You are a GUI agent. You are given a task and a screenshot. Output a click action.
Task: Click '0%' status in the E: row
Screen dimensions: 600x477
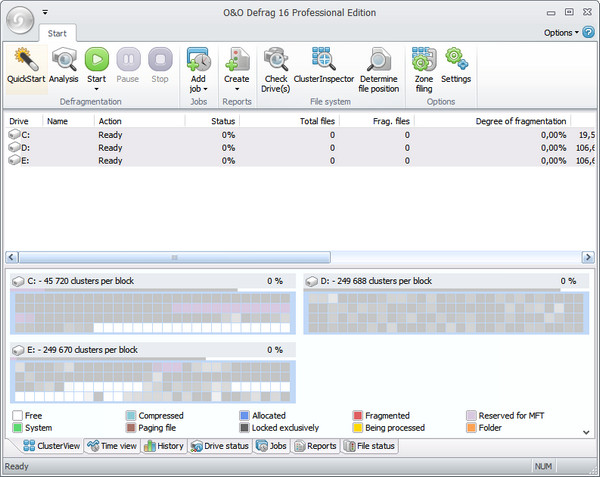point(228,161)
